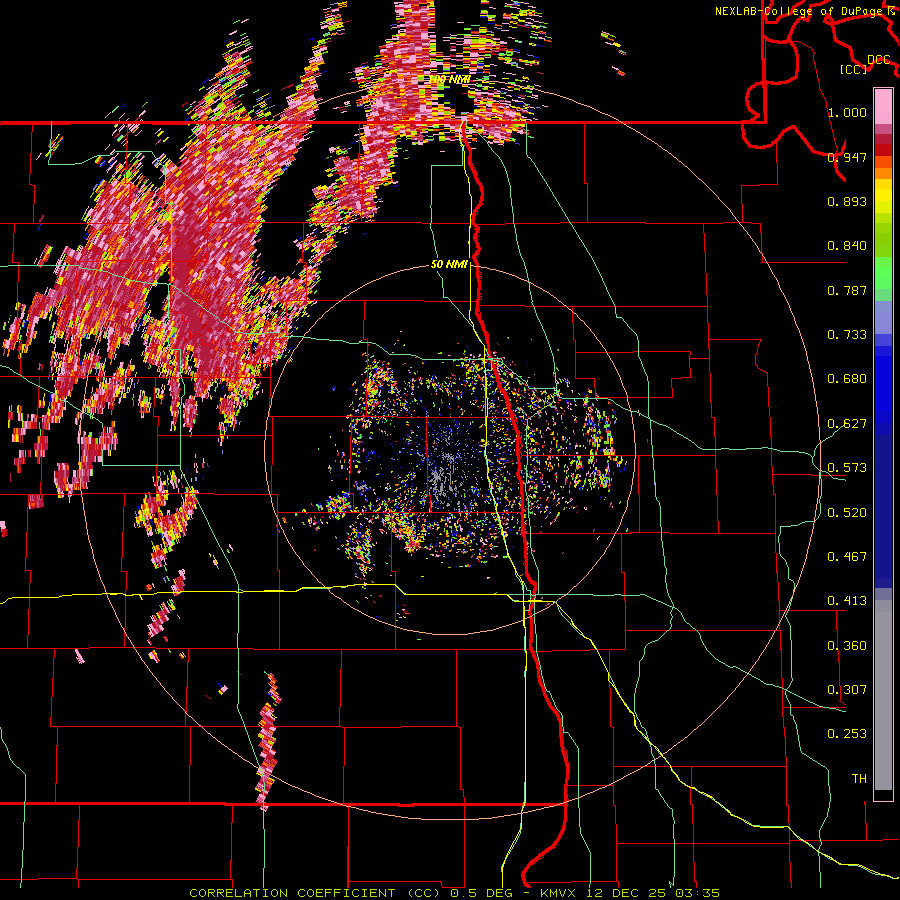The width and height of the screenshot is (900, 900).
Task: Click the 100 NMI range ring label
Action: (x=449, y=79)
